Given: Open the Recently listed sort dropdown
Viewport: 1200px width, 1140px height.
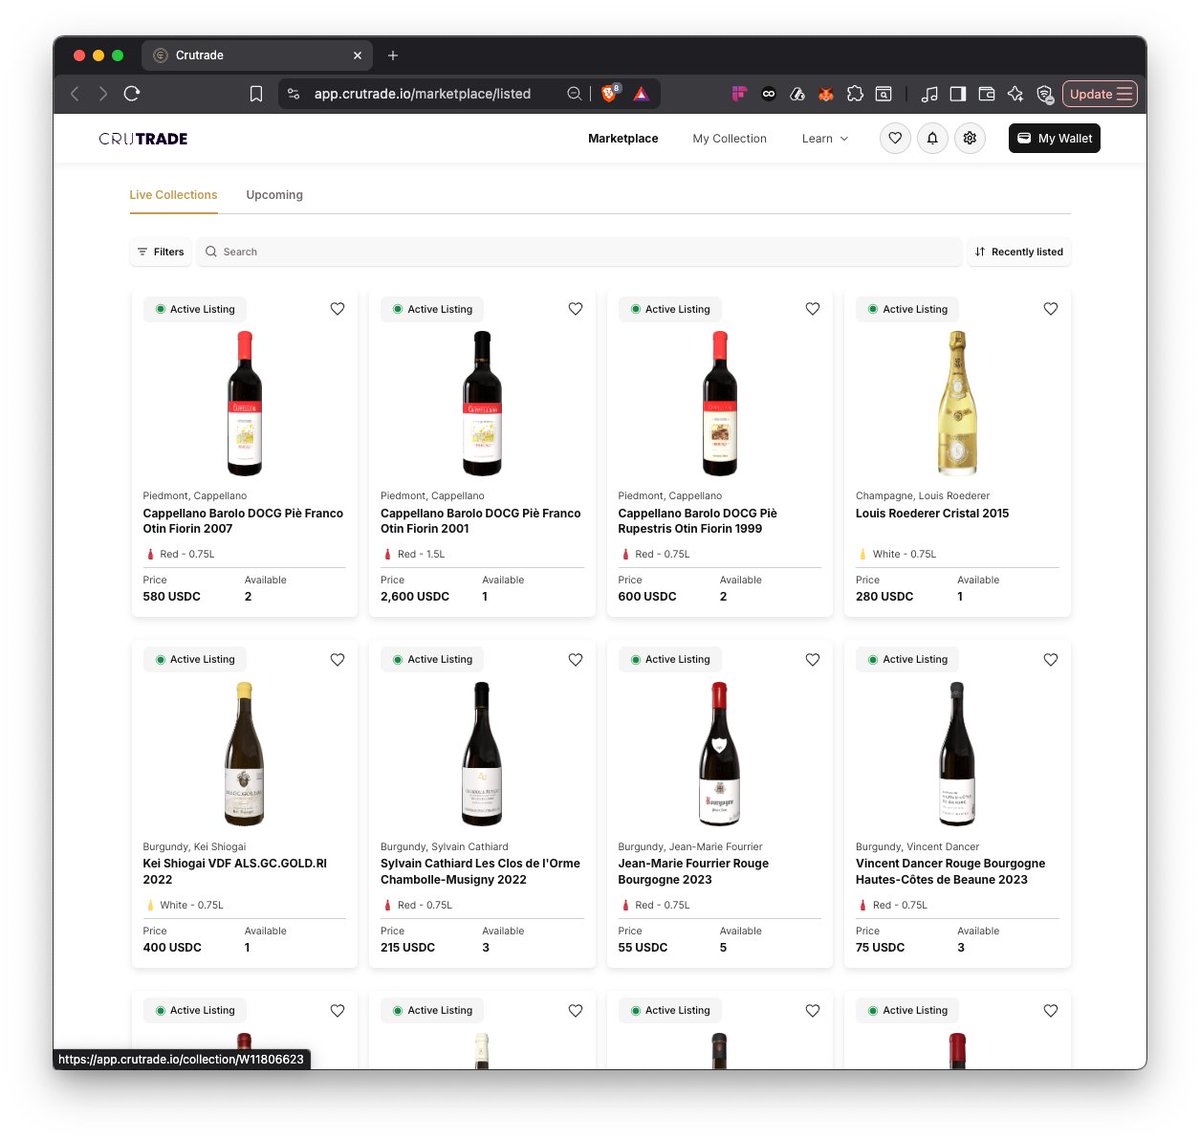Looking at the screenshot, I should click(1018, 252).
